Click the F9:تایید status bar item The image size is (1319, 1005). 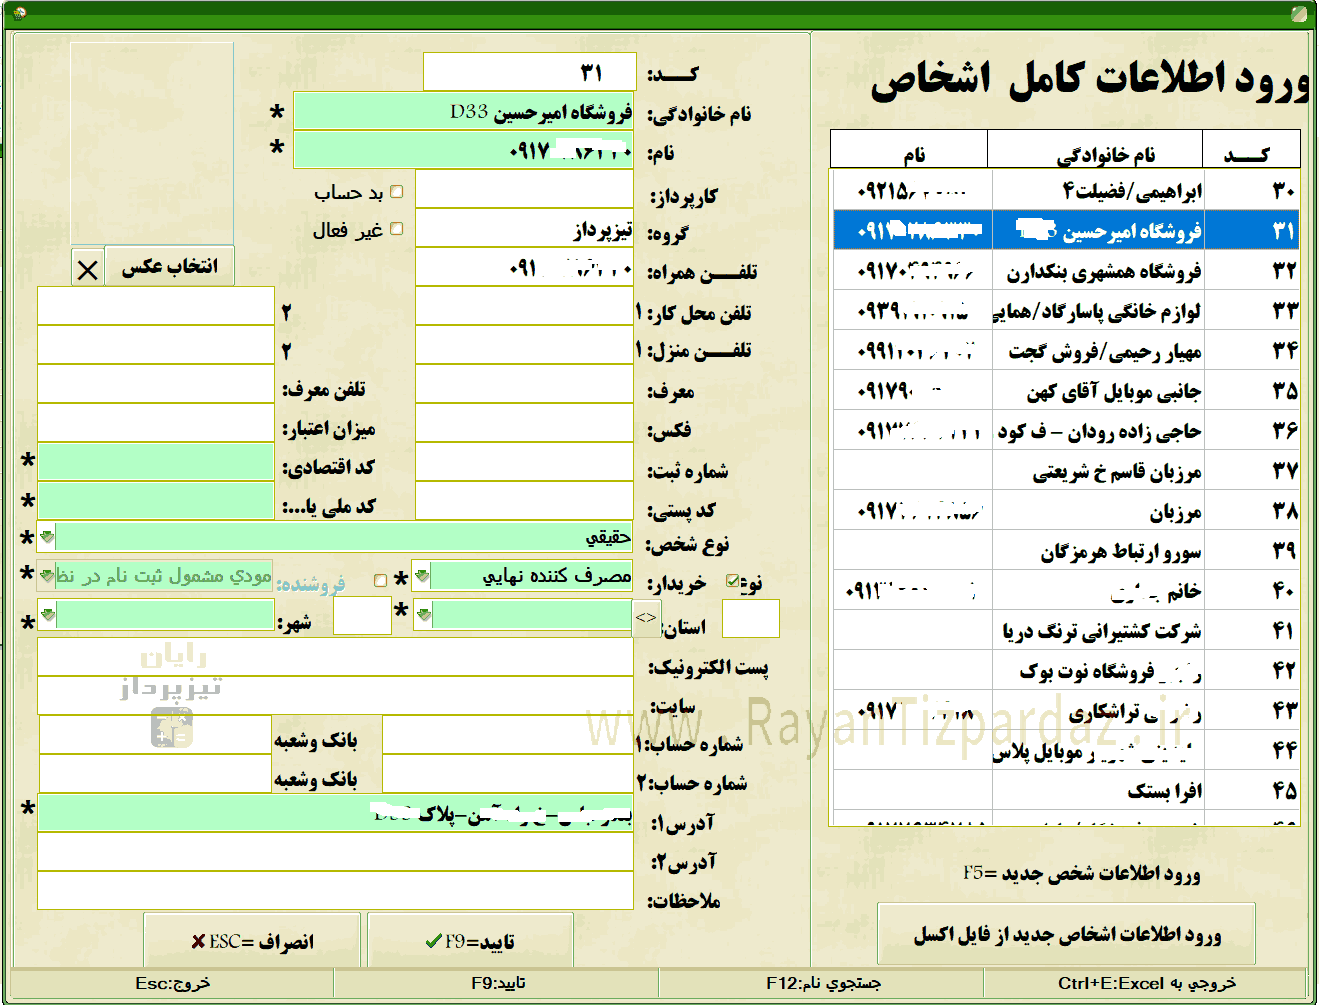coord(497,983)
